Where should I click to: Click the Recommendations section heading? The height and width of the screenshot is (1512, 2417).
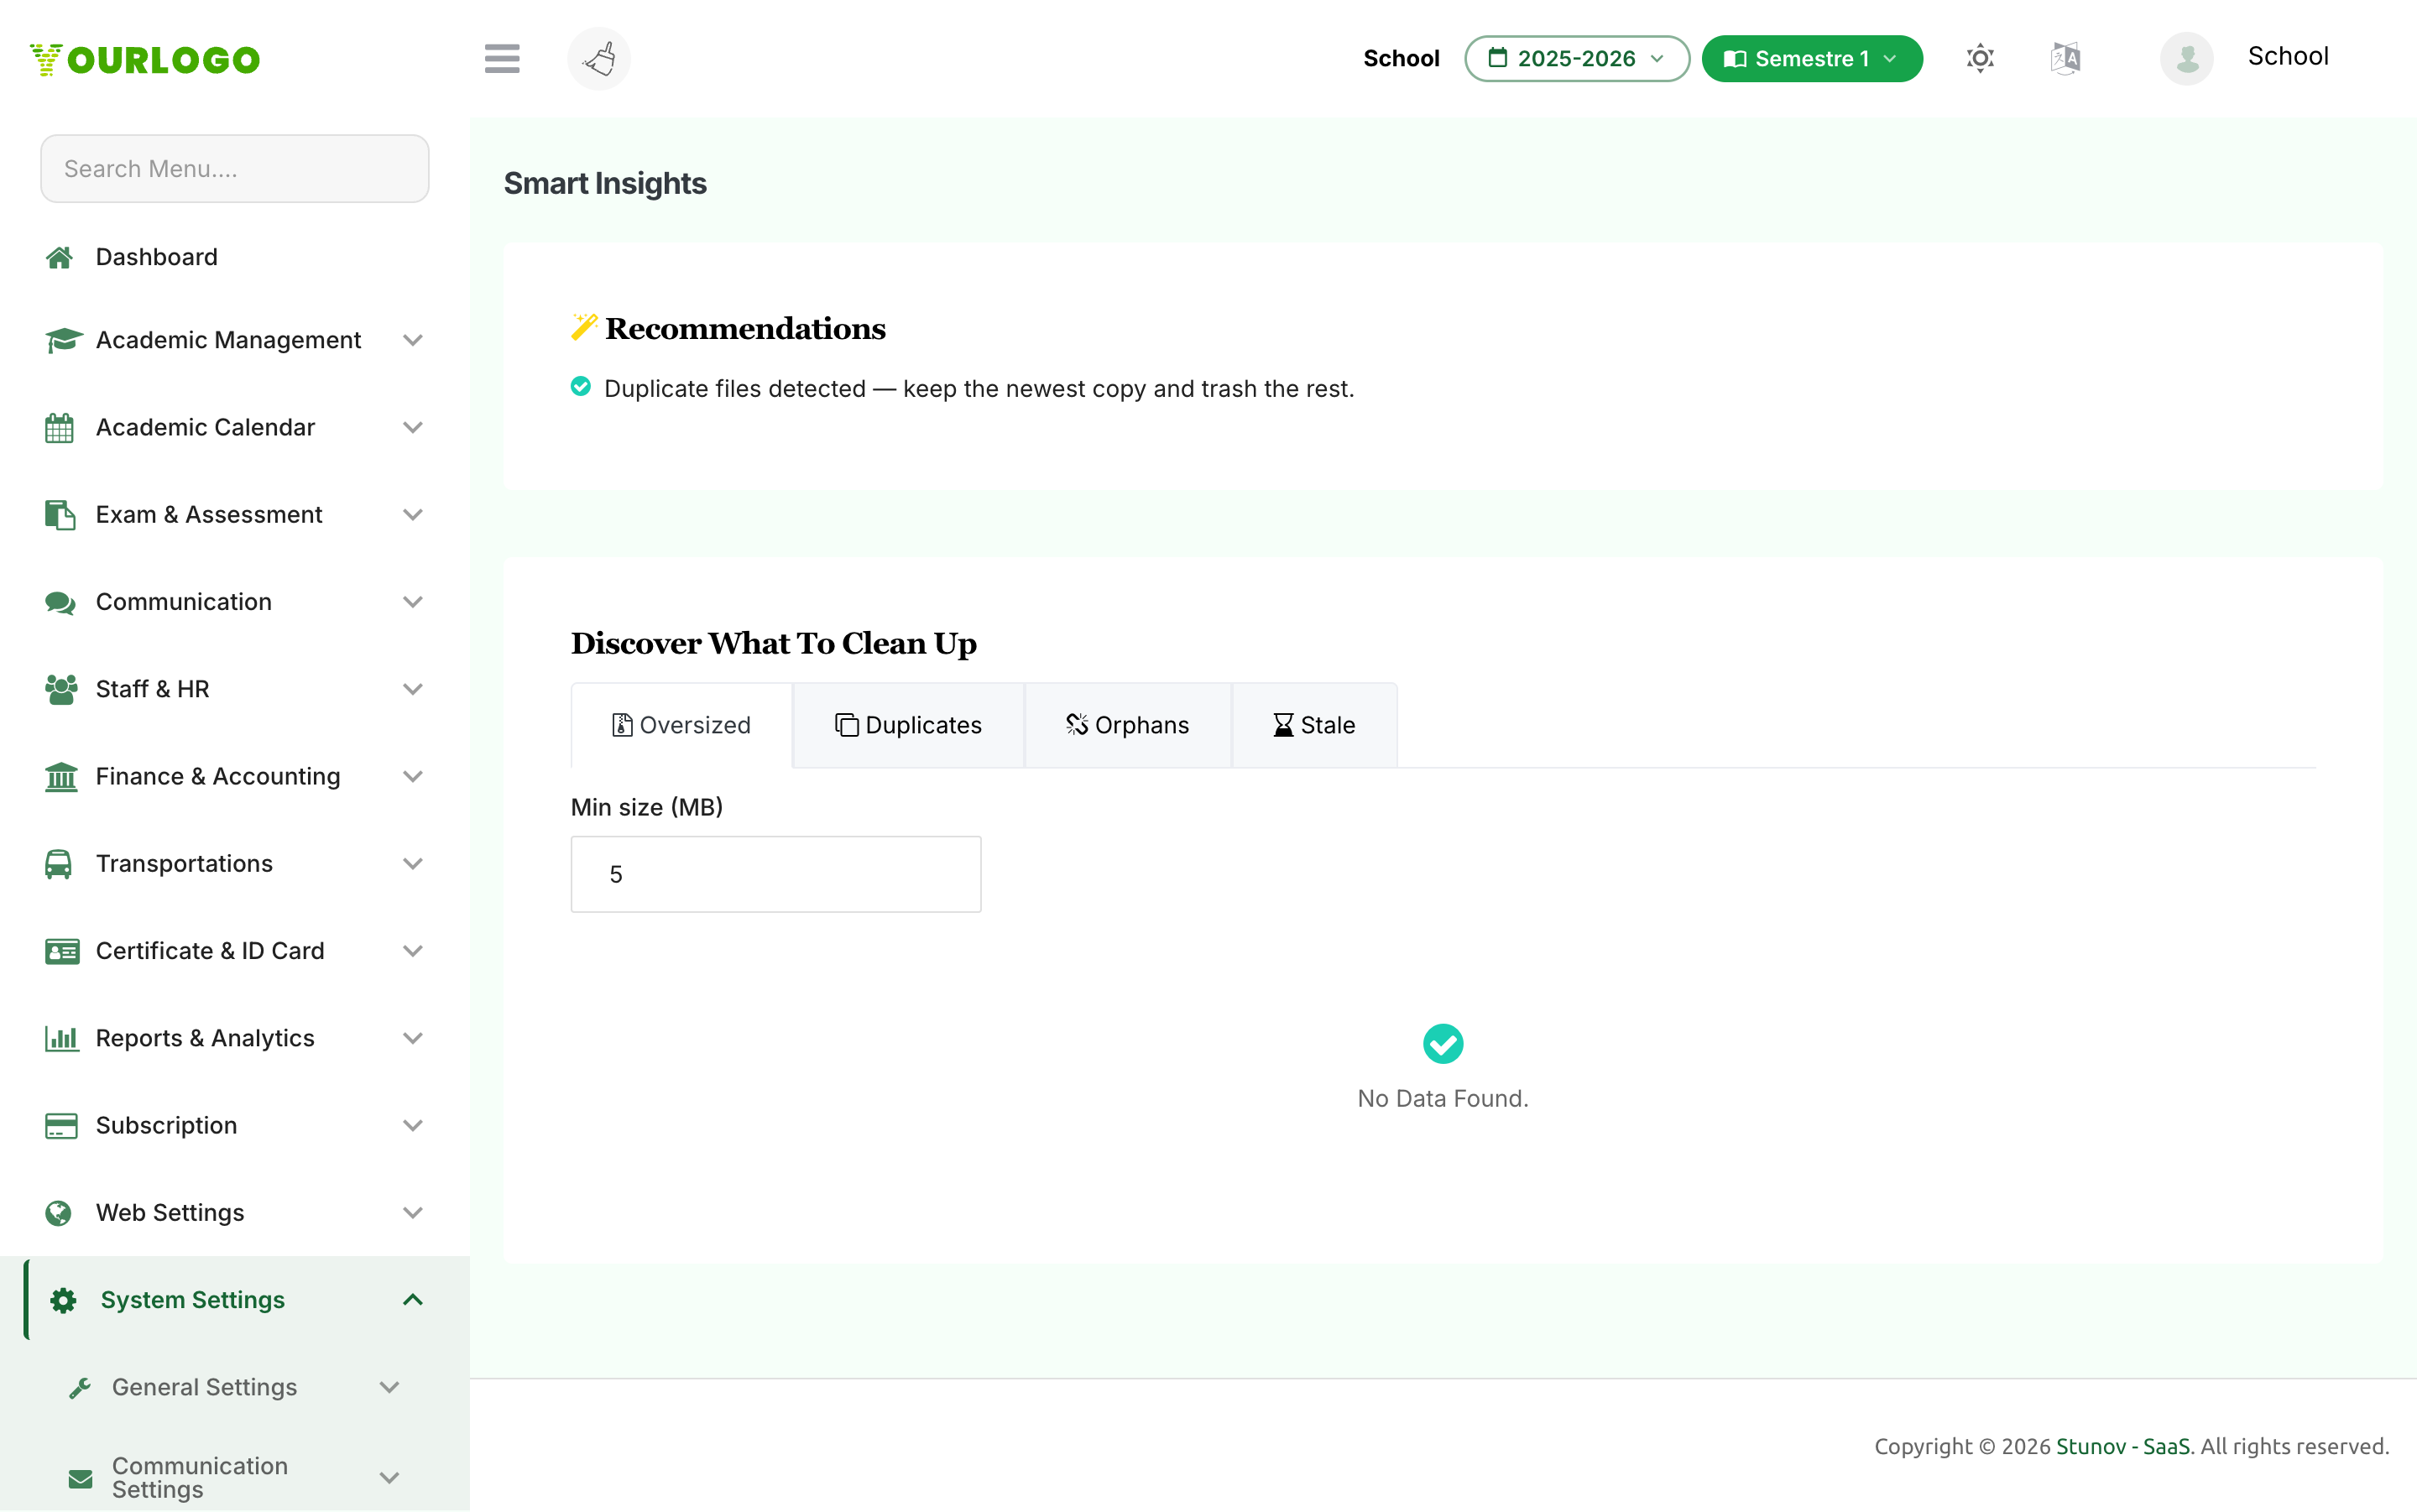[745, 329]
